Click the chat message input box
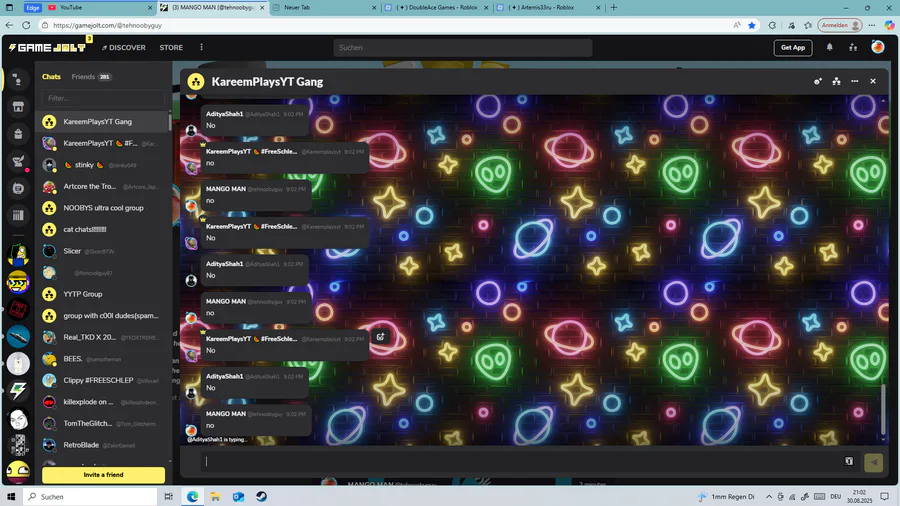900x506 pixels. click(x=519, y=461)
